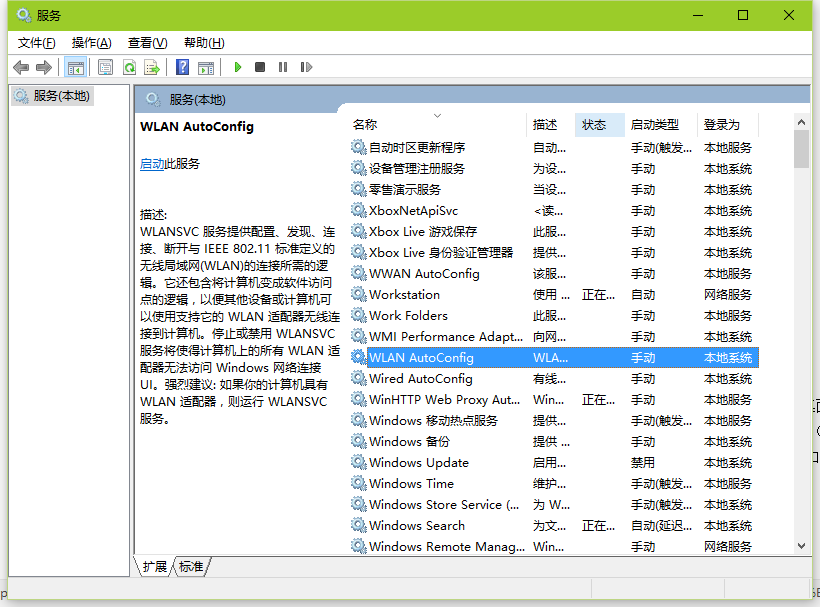Image resolution: width=820 pixels, height=607 pixels.
Task: Click the Stop Service icon
Action: 259,67
